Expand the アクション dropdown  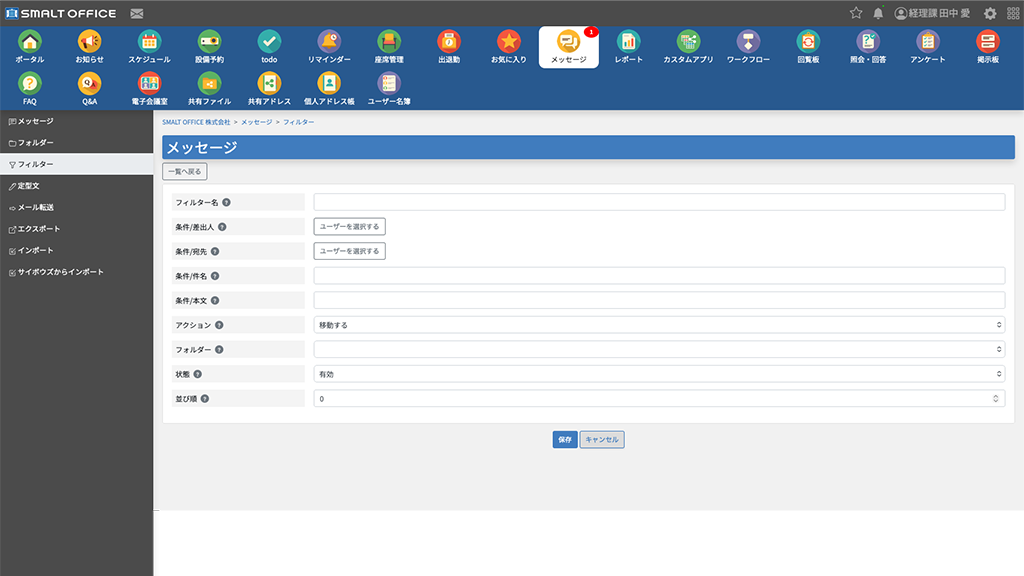pos(658,325)
